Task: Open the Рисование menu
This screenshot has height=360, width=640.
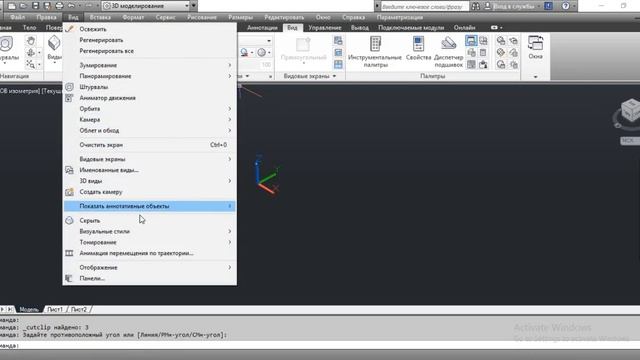Action: [x=202, y=17]
